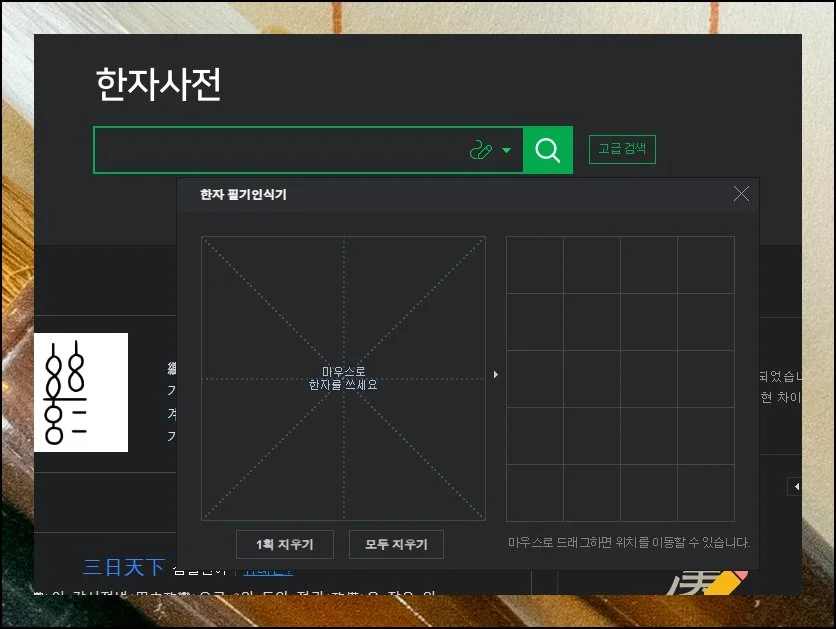Open the 三日天下 entry link
The width and height of the screenshot is (836, 629).
coord(123,568)
